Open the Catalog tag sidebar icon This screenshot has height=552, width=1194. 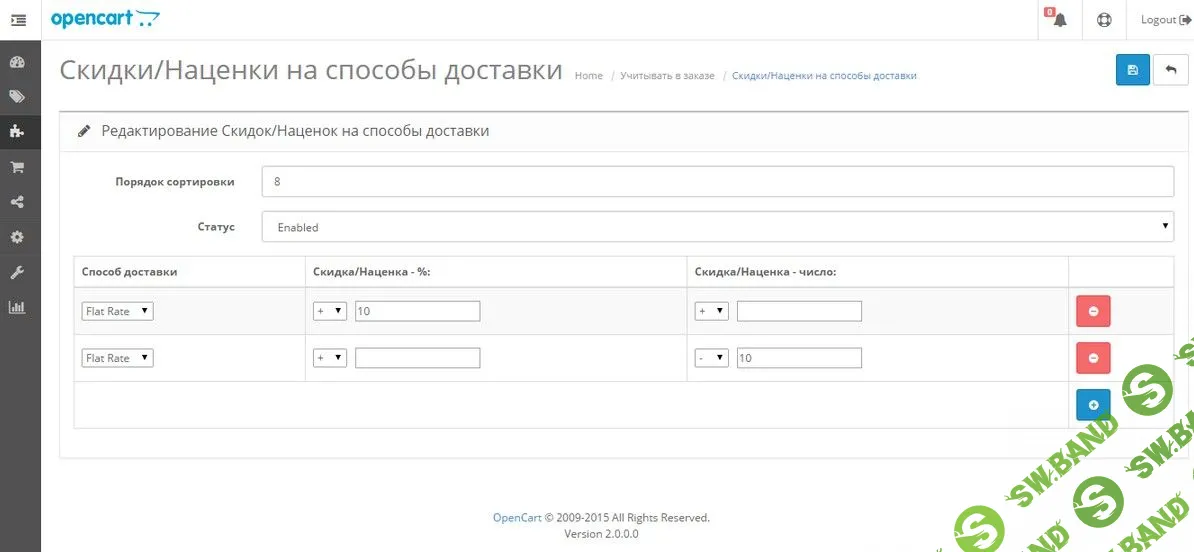click(17, 97)
